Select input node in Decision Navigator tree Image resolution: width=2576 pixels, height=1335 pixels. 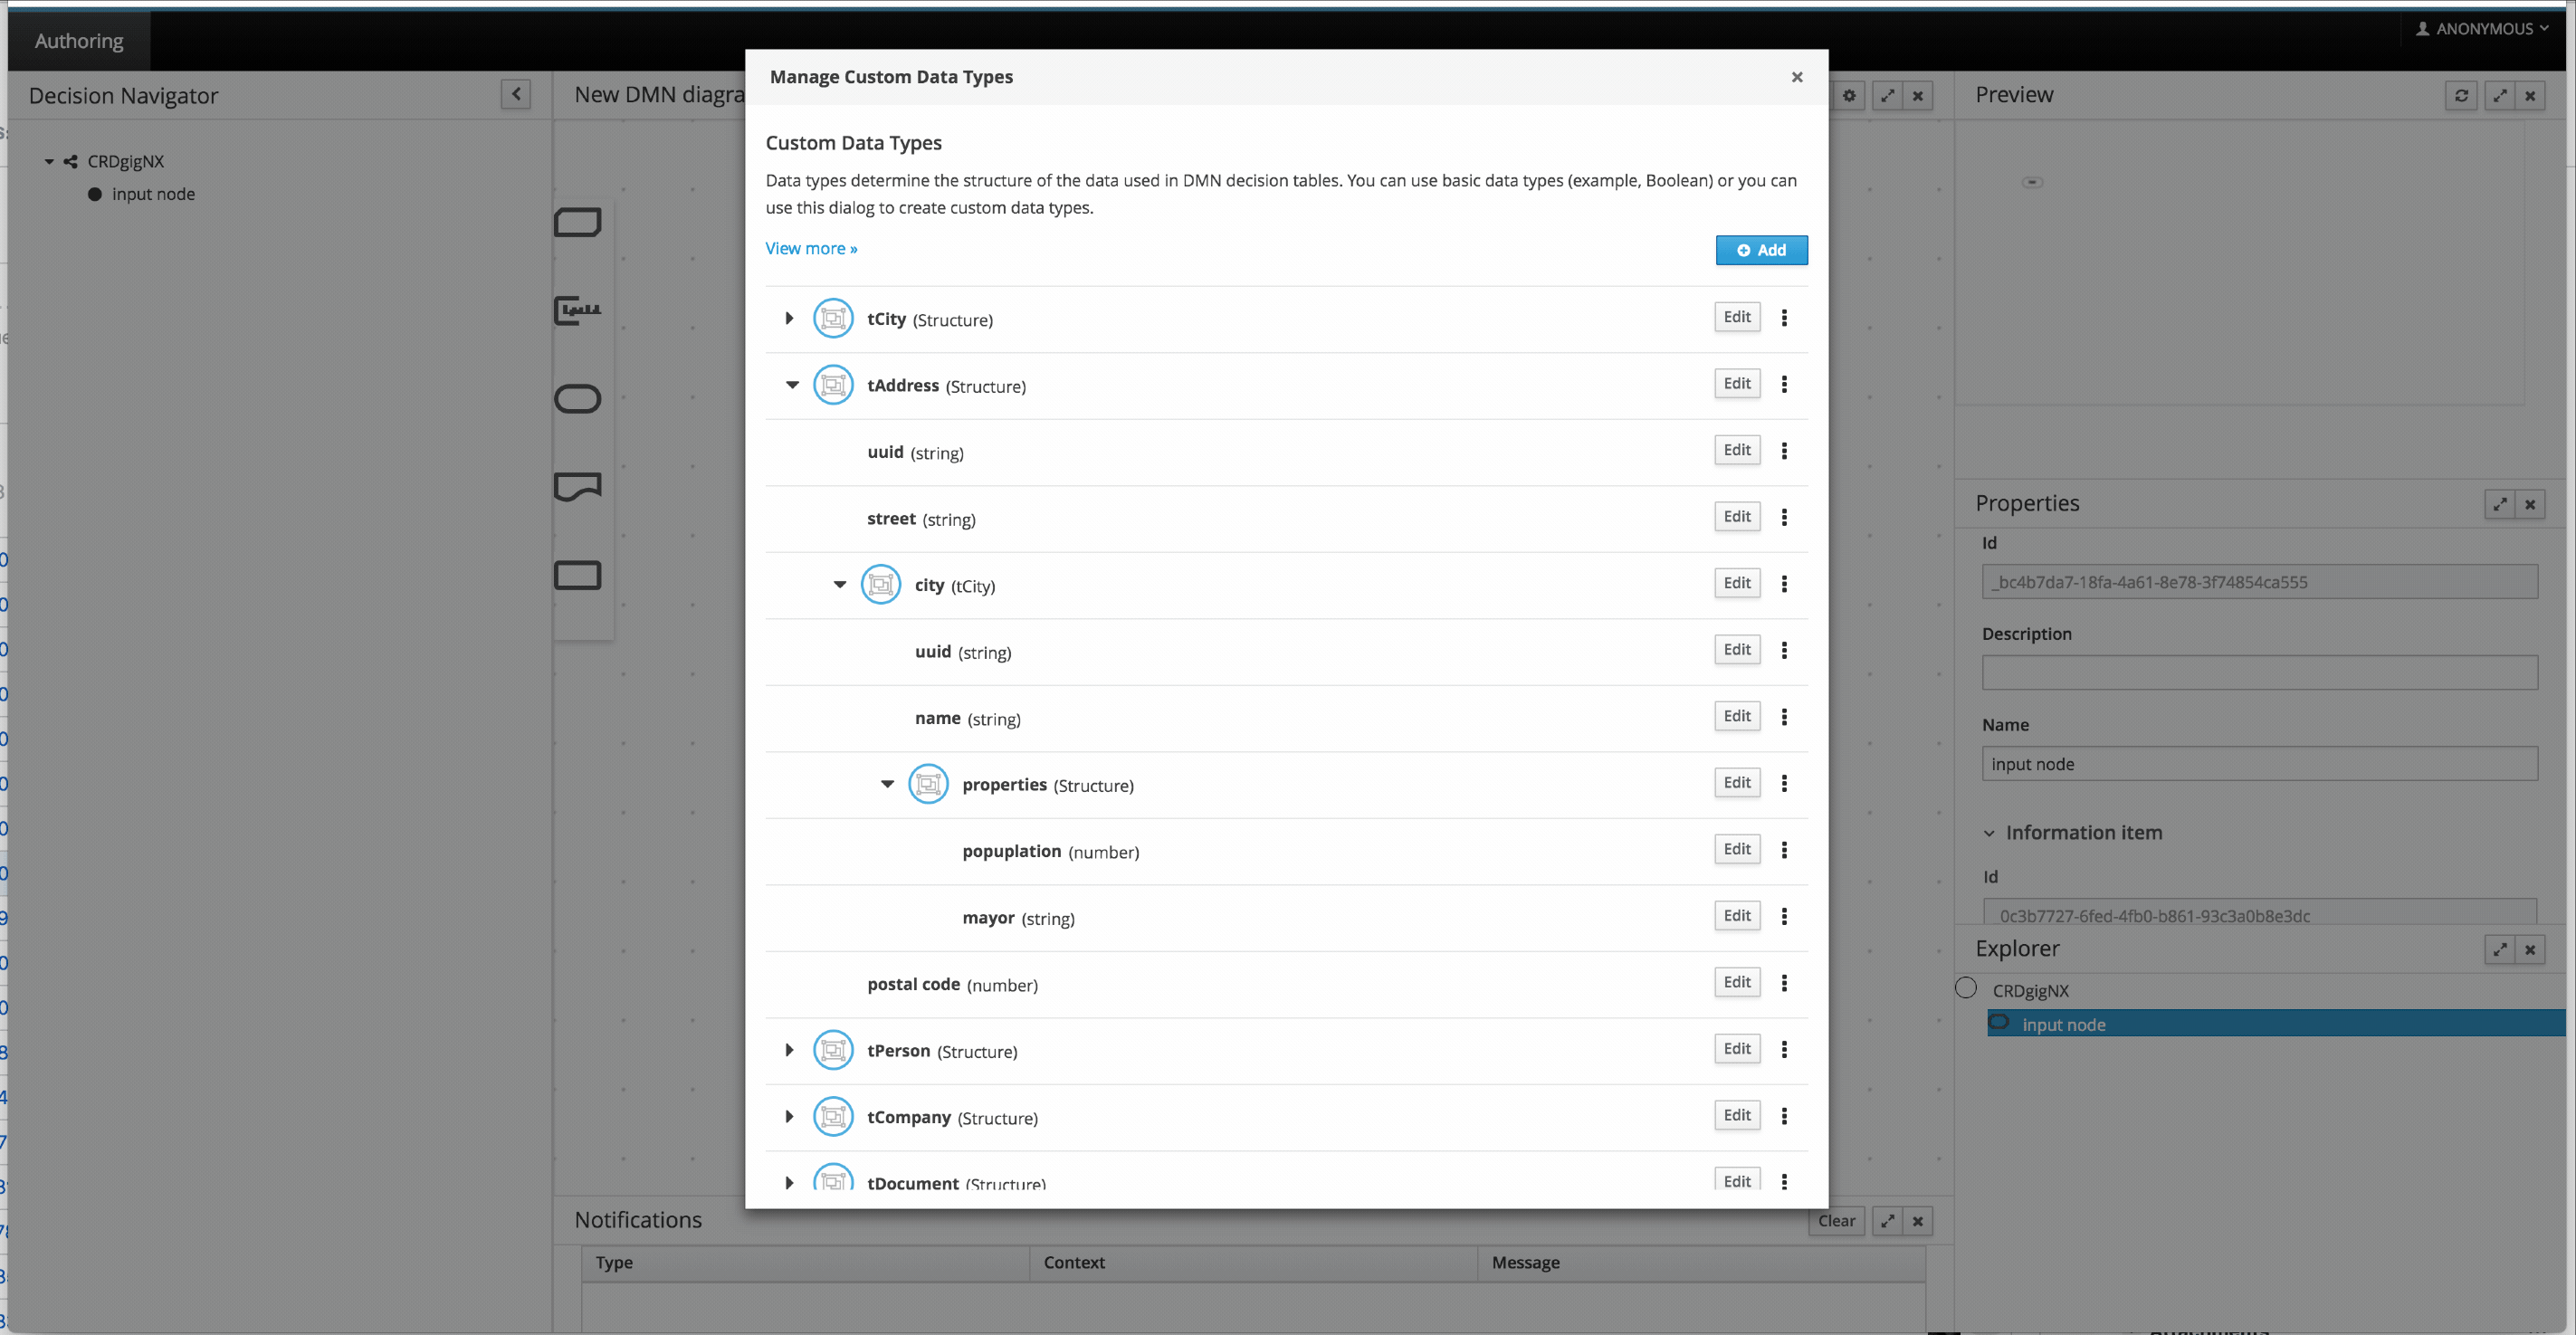pos(153,194)
